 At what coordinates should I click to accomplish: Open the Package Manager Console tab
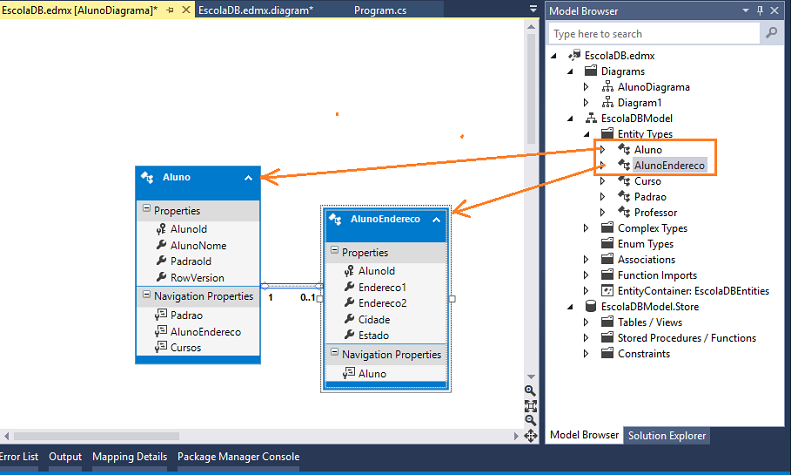pyautogui.click(x=238, y=456)
